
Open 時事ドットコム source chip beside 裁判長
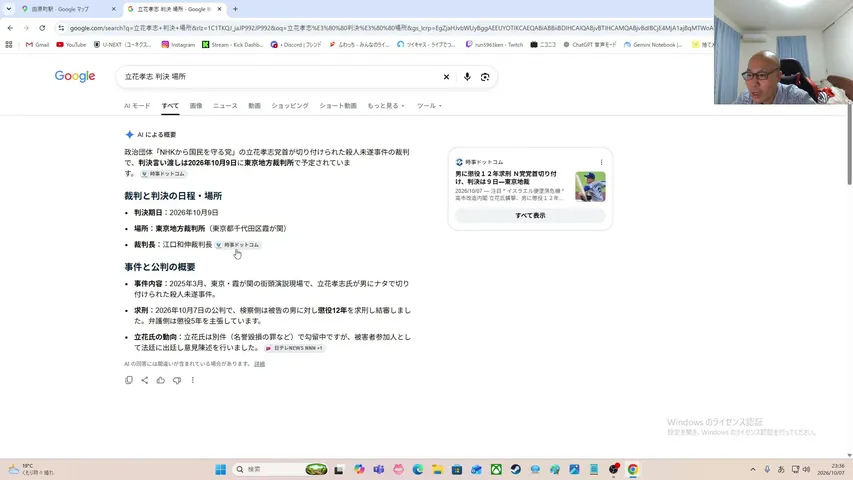tap(238, 245)
